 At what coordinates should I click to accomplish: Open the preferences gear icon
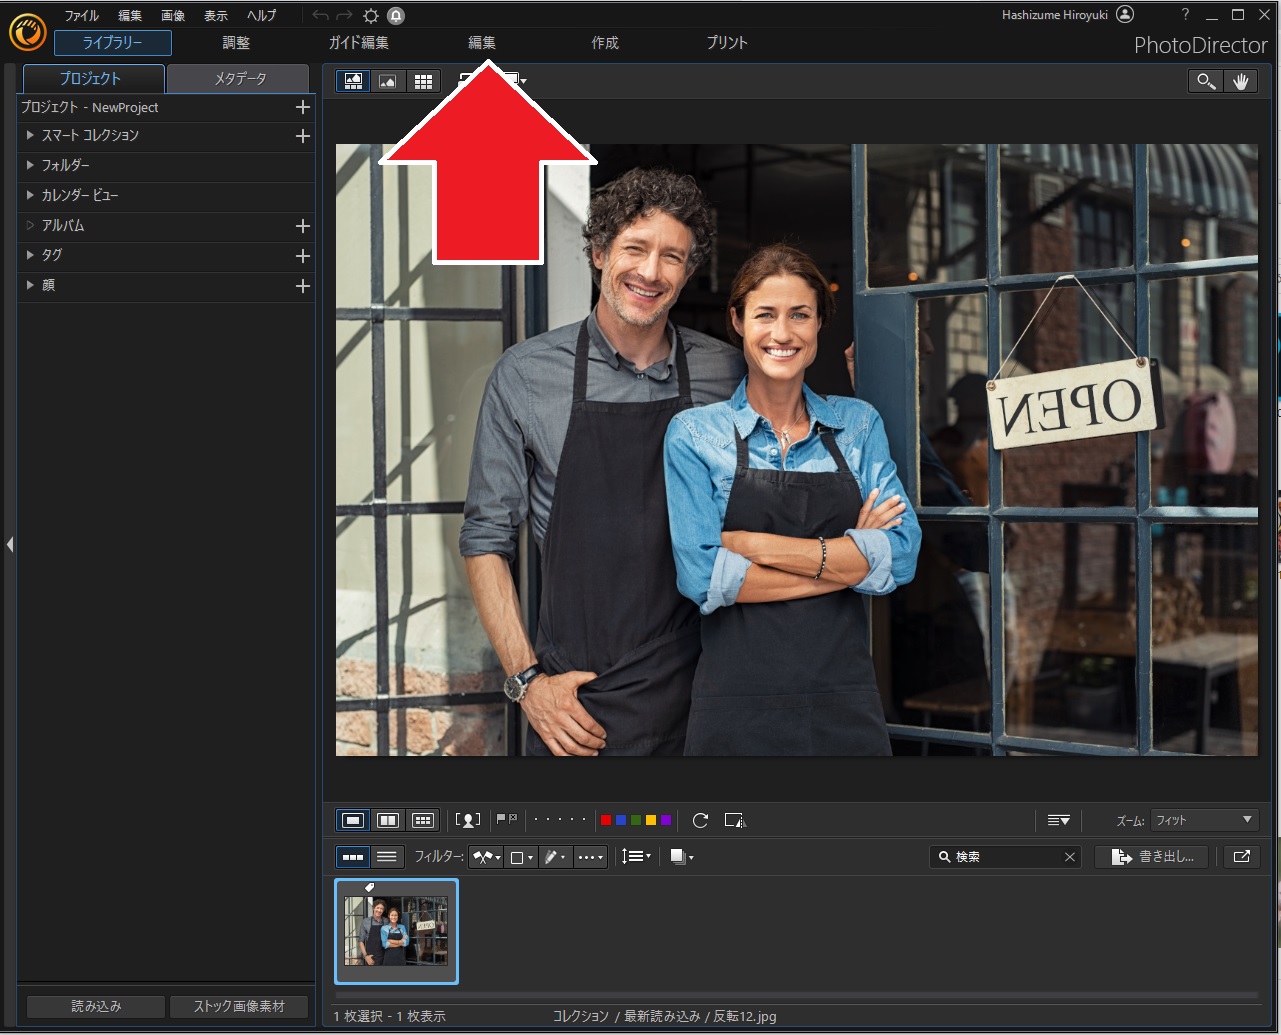371,16
